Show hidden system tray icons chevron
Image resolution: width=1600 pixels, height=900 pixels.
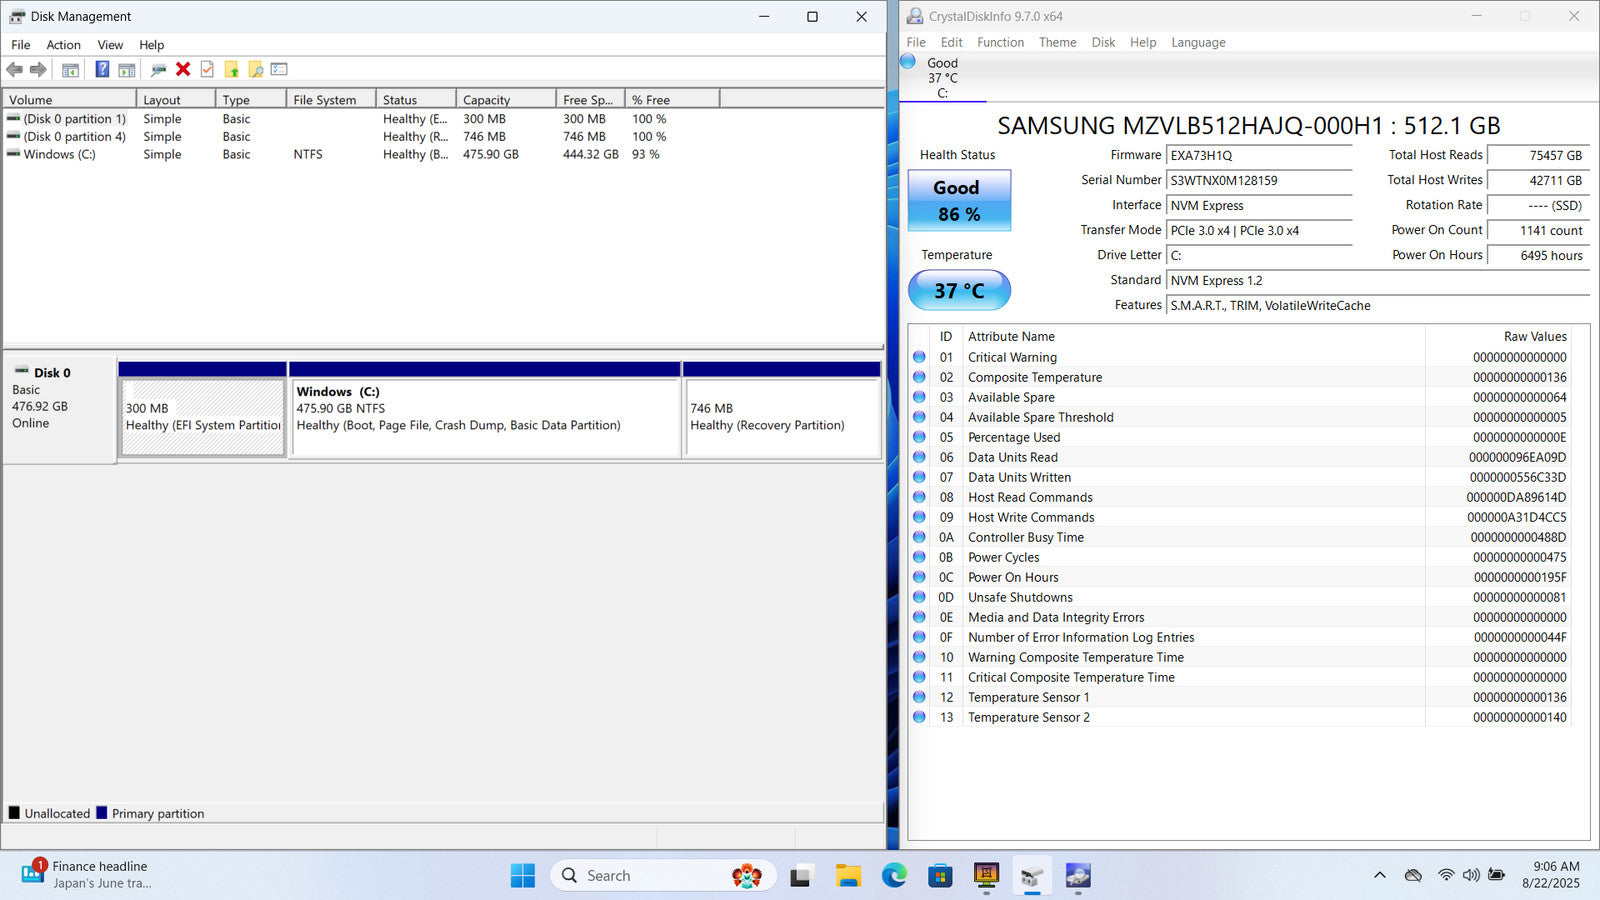click(1379, 875)
